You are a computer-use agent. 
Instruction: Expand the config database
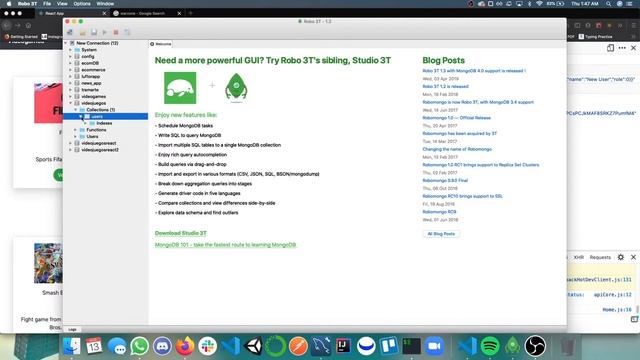71,56
